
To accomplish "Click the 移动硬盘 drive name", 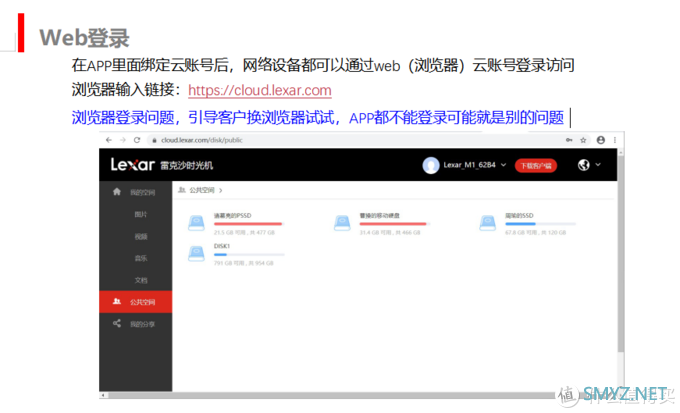I will 379,216.
